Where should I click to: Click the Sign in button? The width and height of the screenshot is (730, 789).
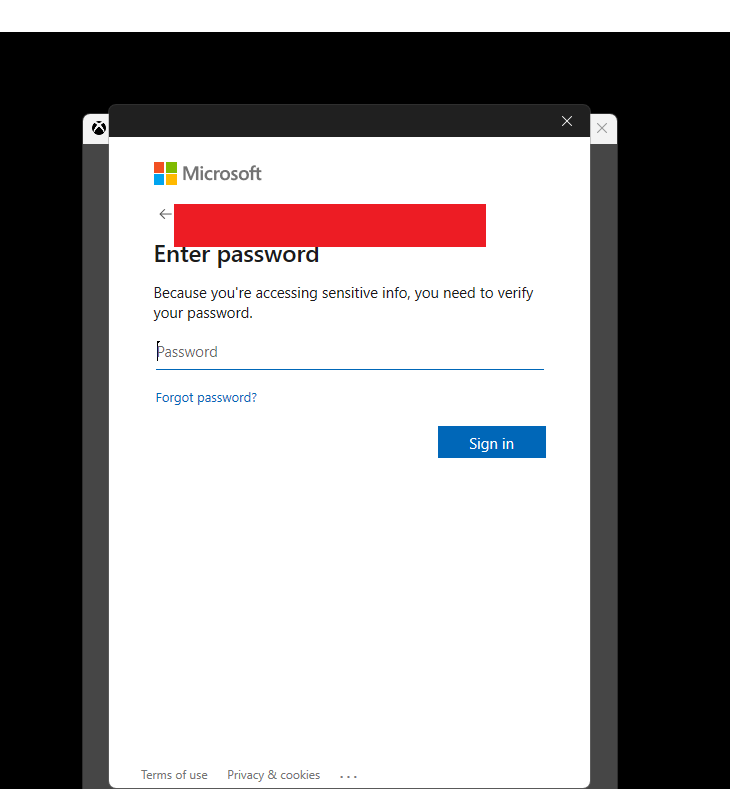click(492, 442)
